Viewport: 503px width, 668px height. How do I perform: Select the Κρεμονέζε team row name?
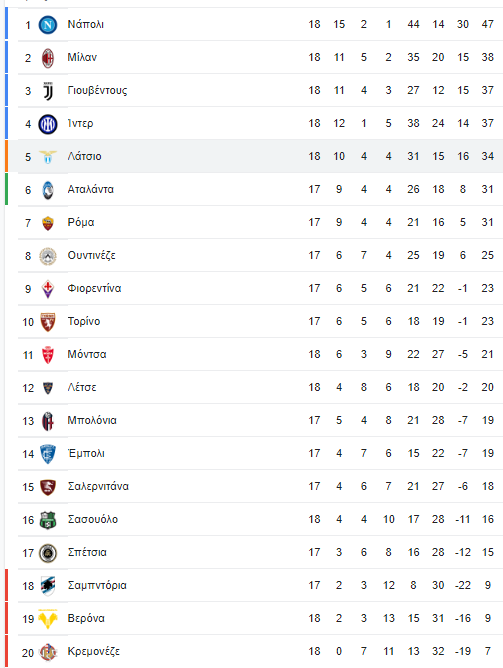94,651
